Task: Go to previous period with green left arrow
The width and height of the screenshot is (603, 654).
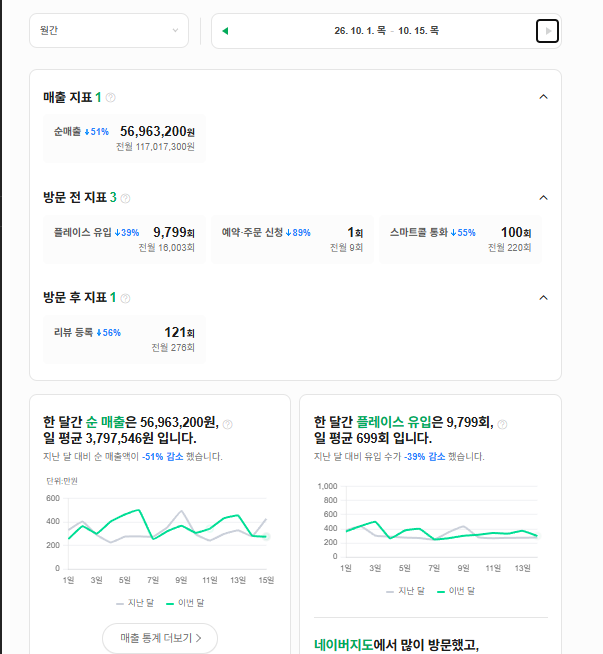Action: coord(225,31)
